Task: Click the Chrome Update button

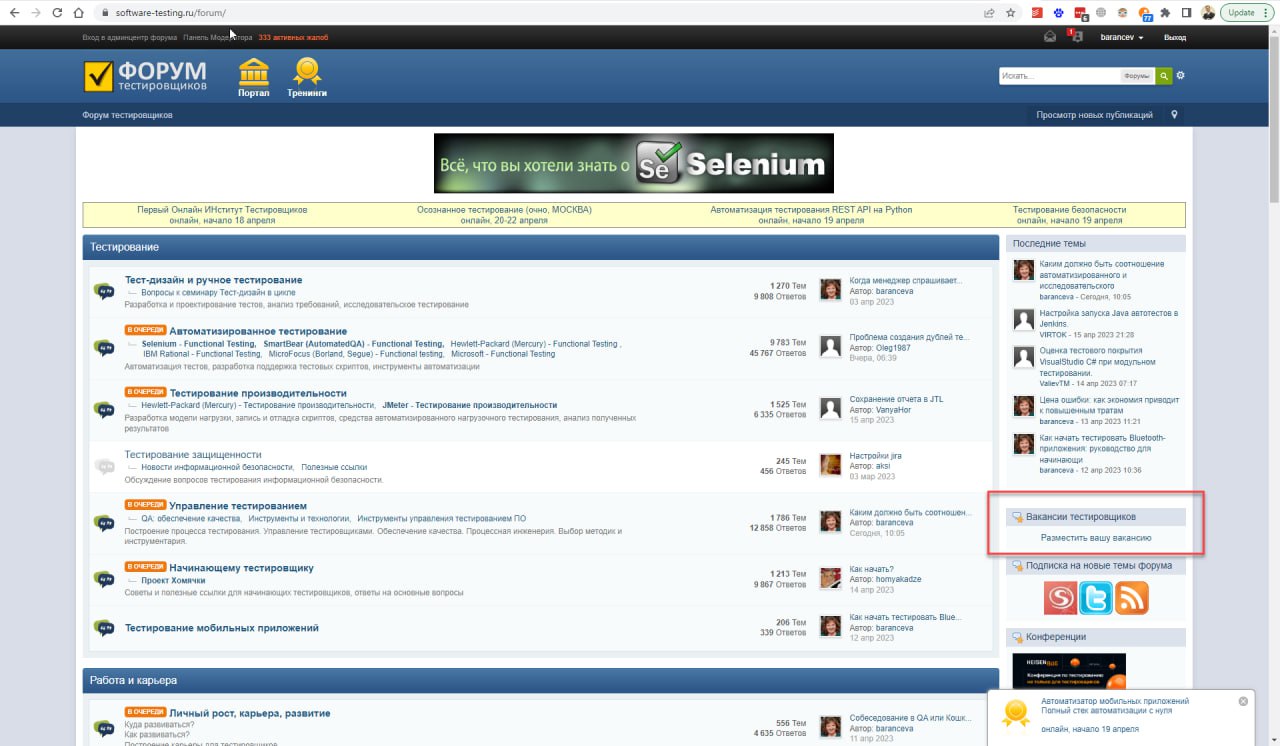Action: [x=1247, y=13]
